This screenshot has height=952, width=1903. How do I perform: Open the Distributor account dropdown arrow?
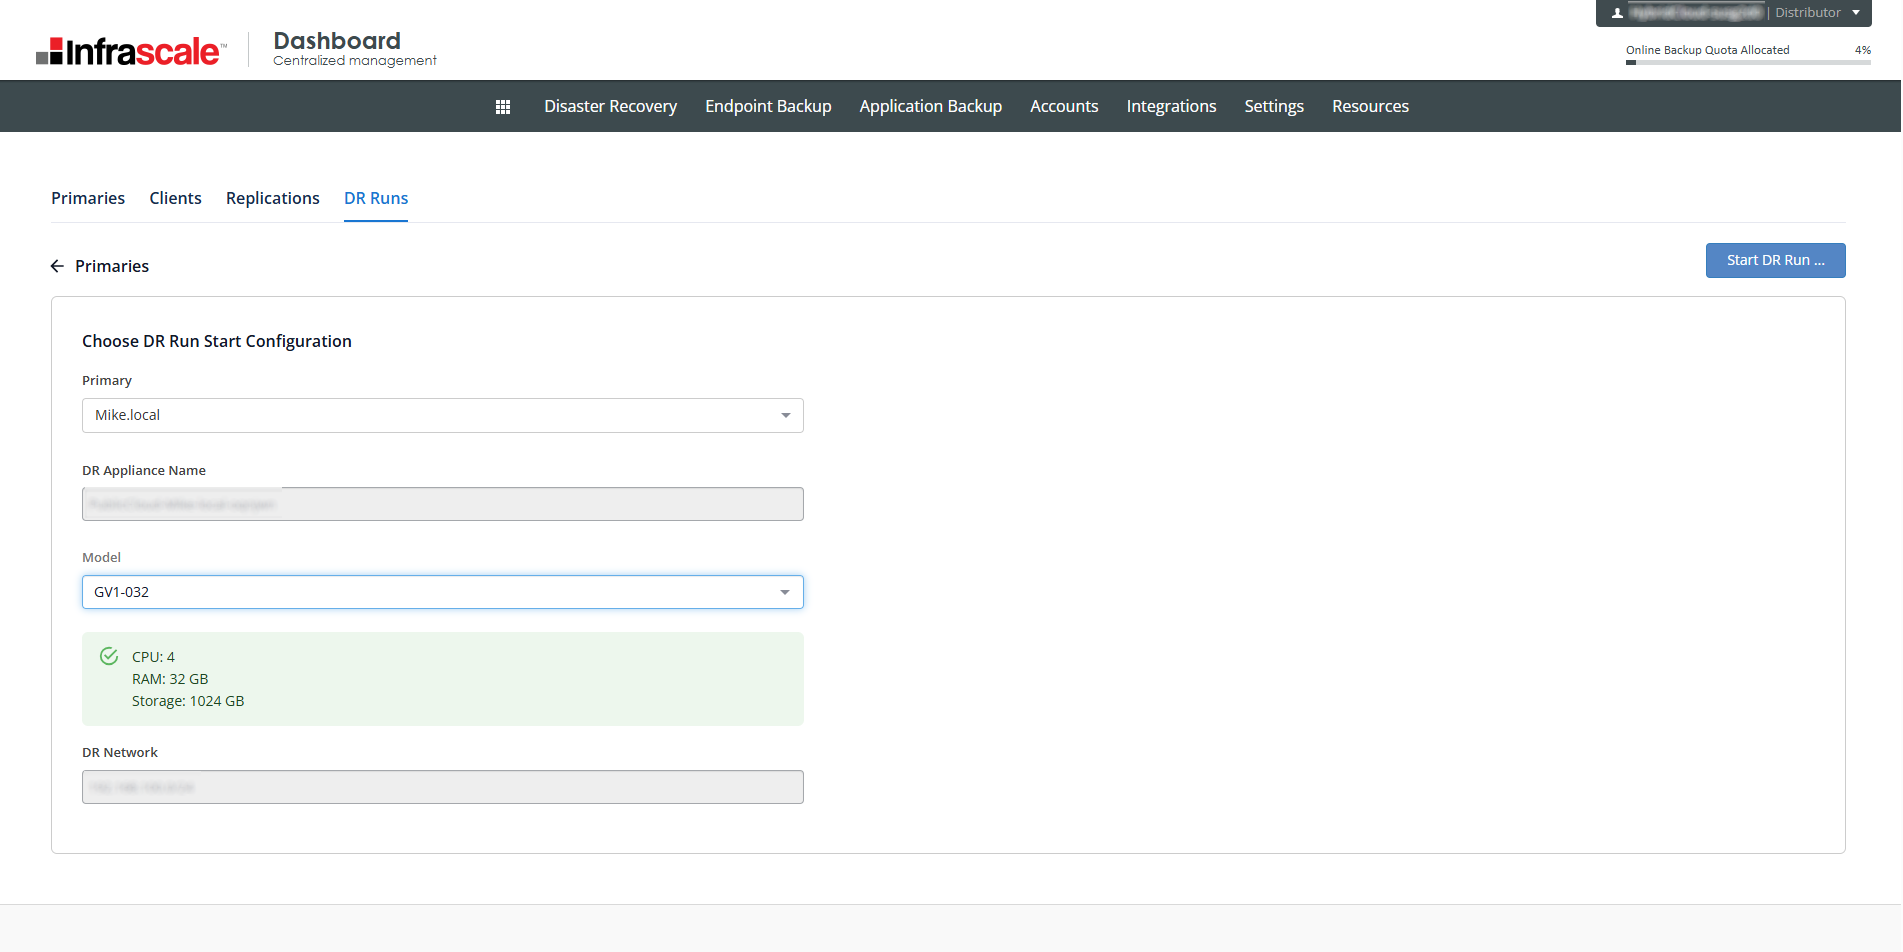coord(1856,13)
